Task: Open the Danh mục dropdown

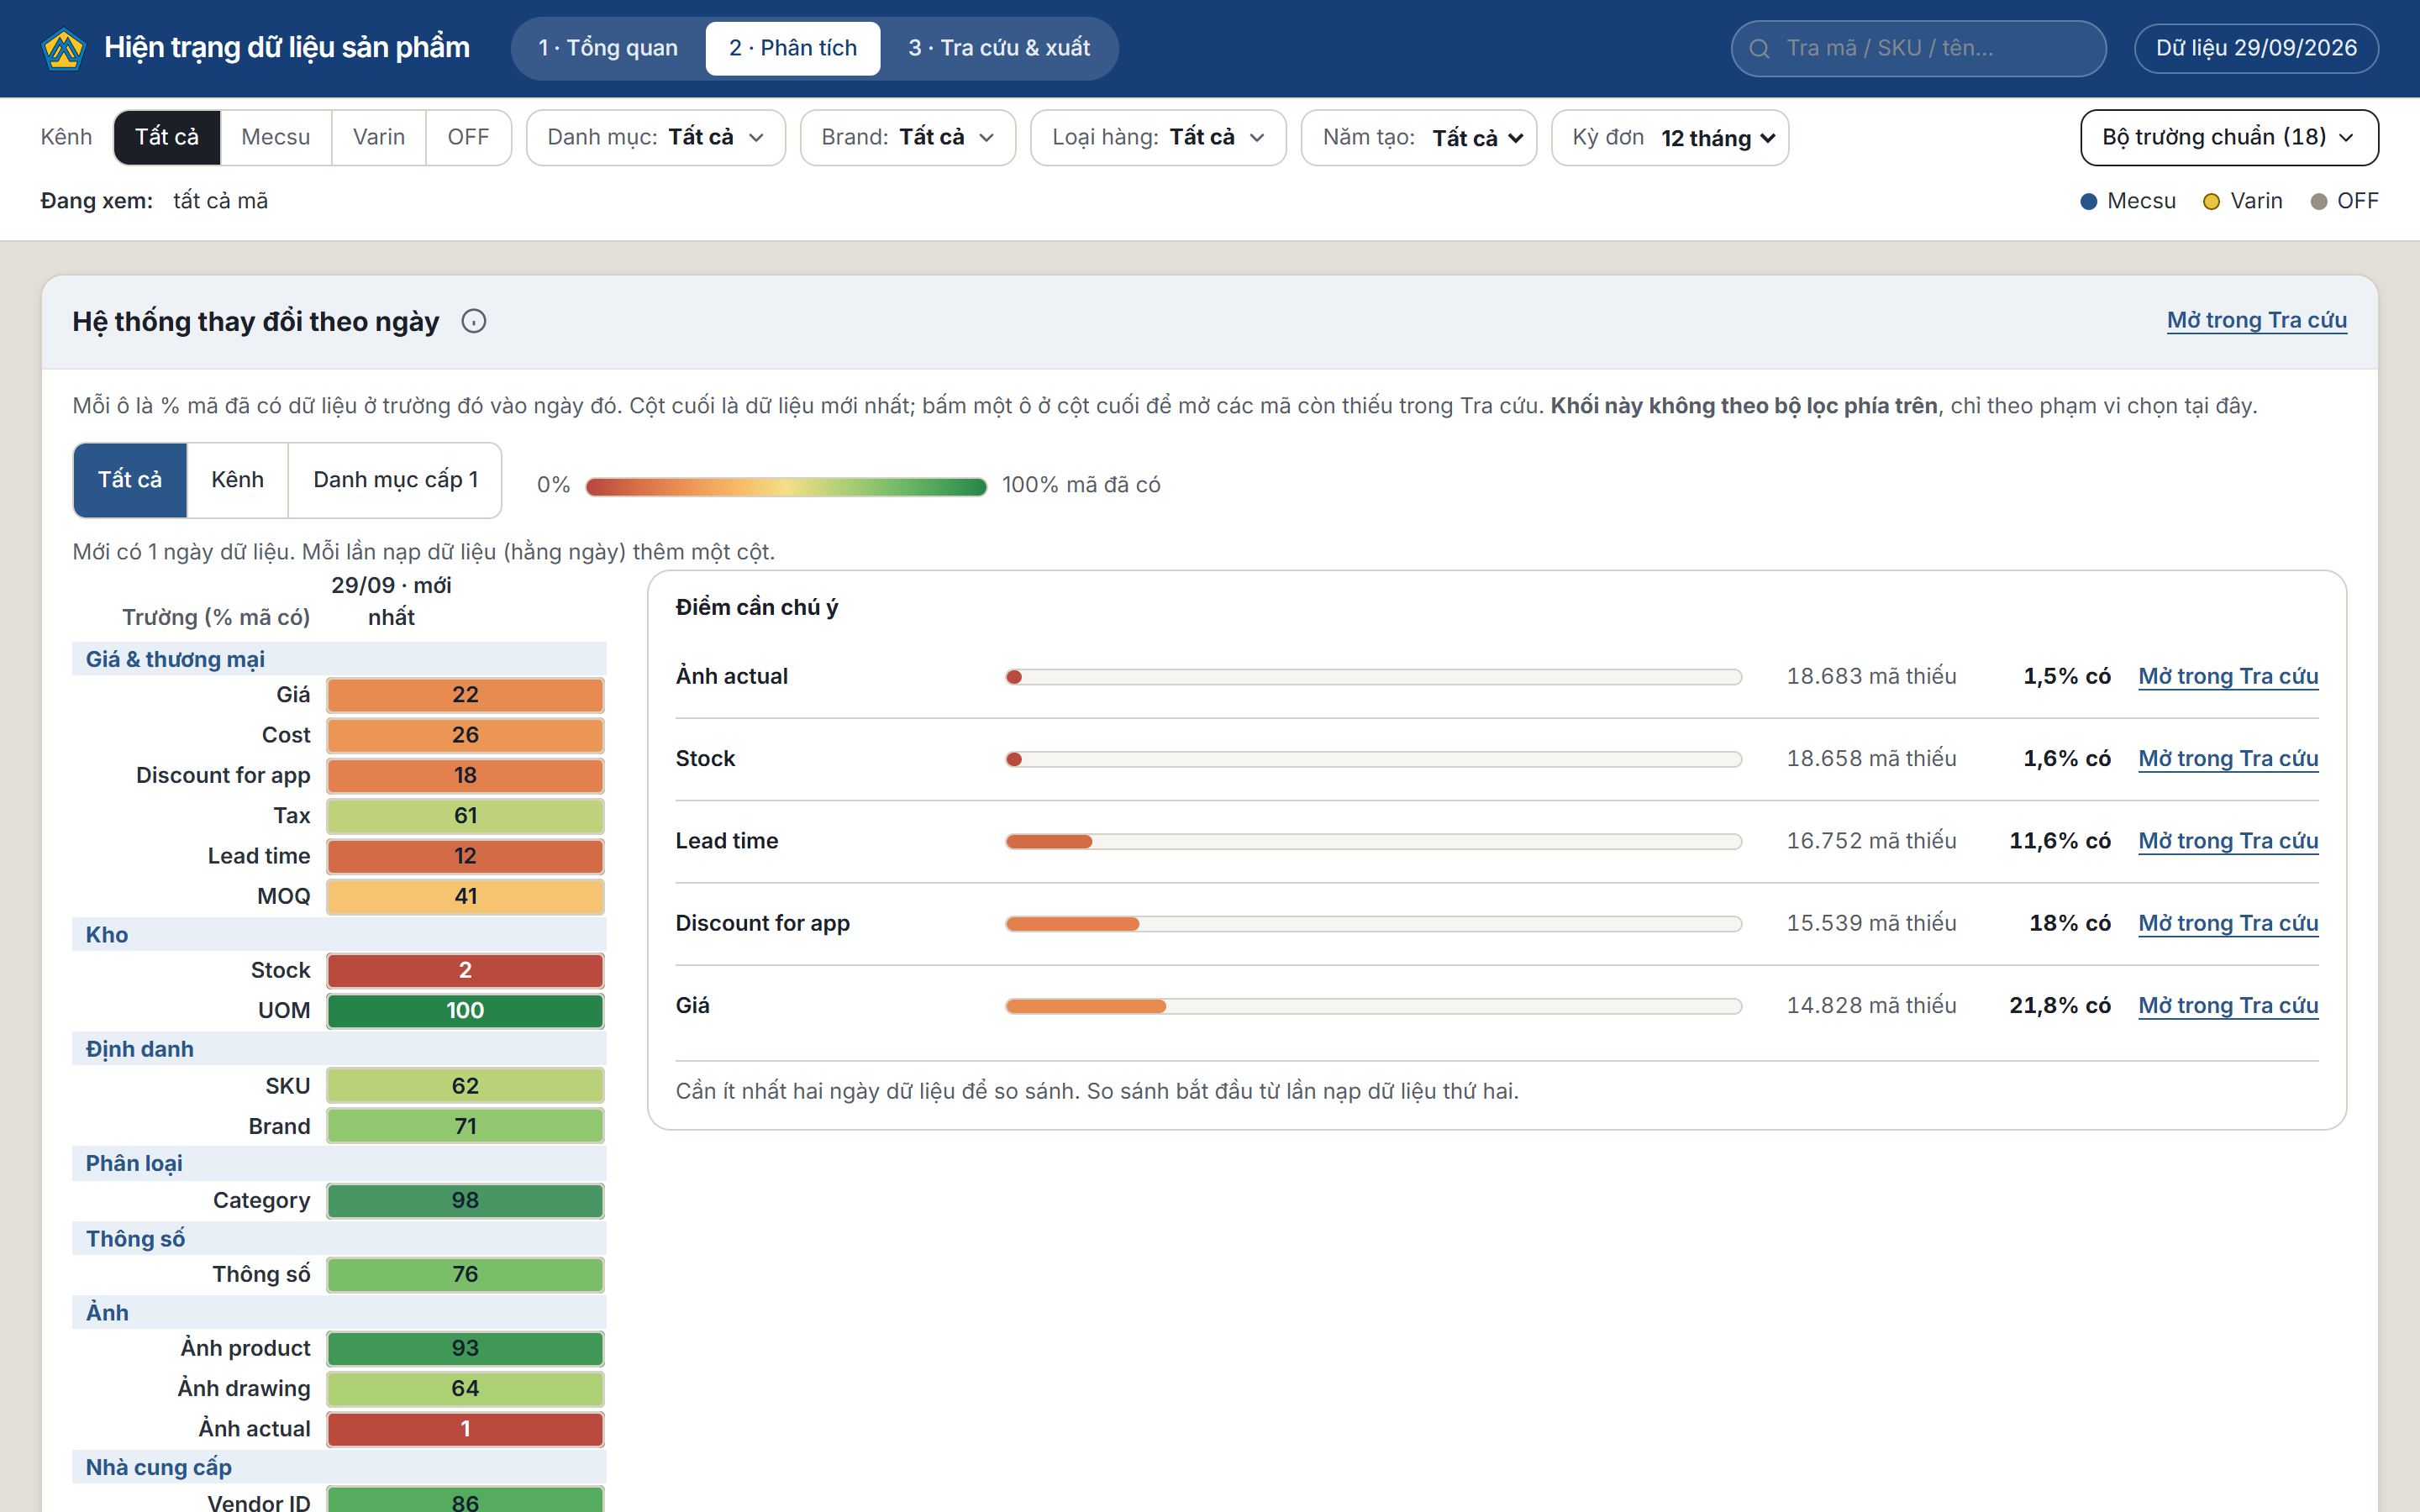Action: click(656, 137)
